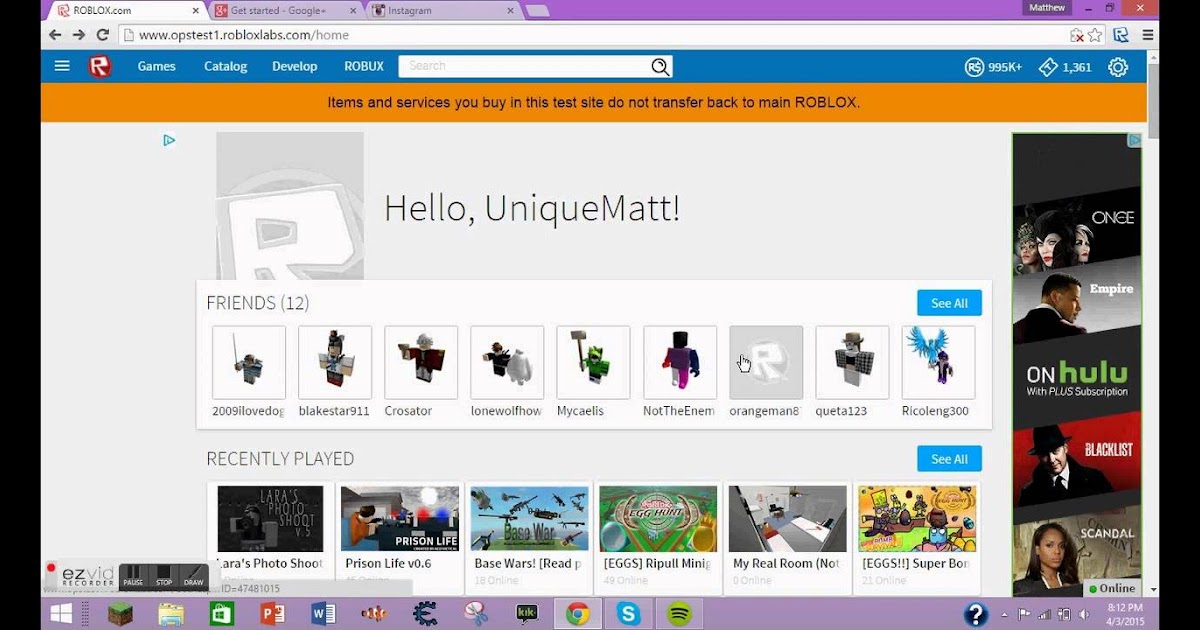Go back with browser back arrow
The image size is (1200, 630).
coord(56,35)
